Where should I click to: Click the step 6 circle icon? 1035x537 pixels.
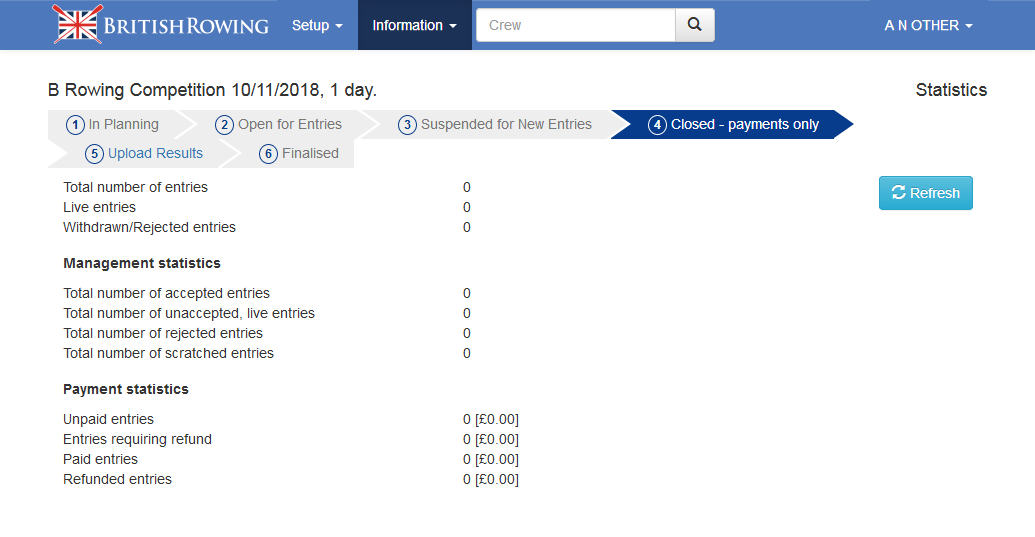pos(268,154)
